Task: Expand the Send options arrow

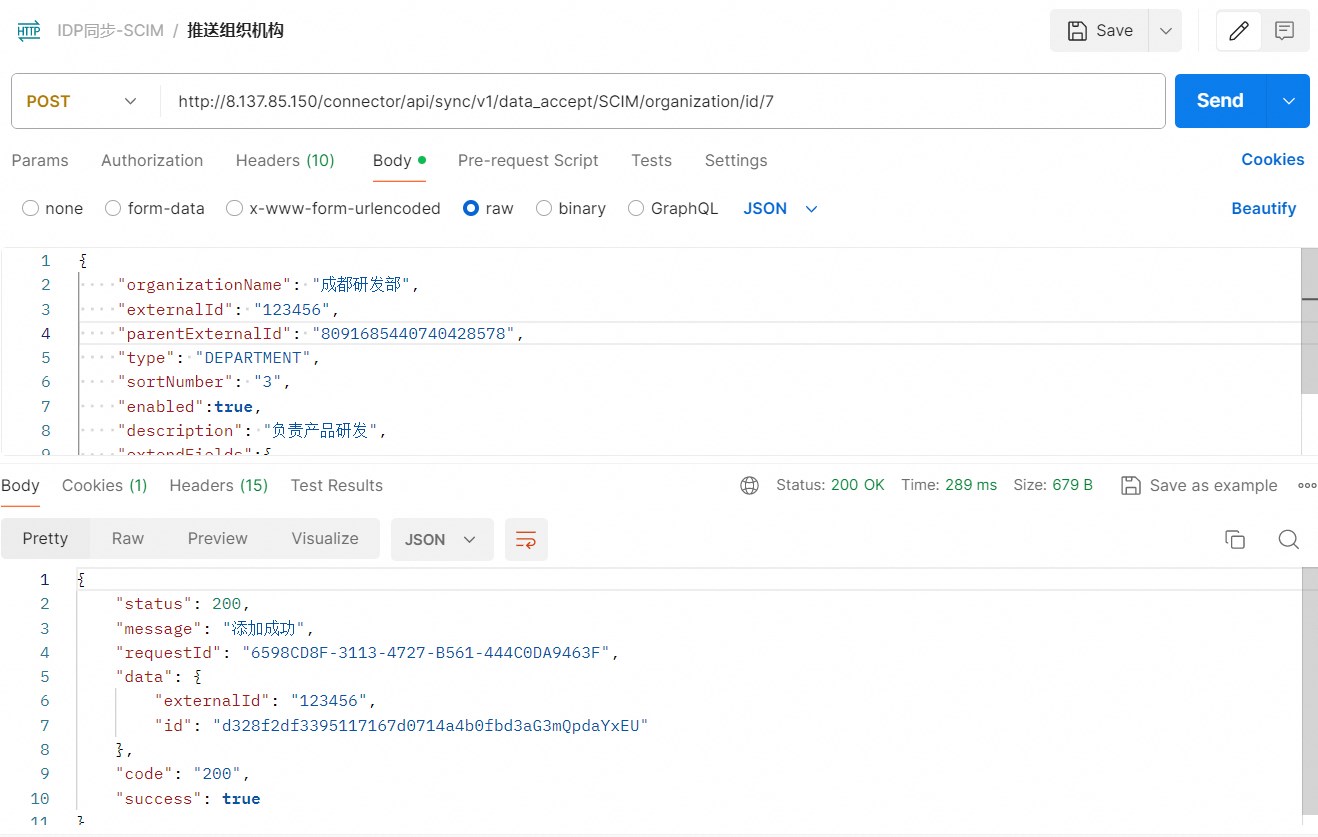Action: (1289, 101)
